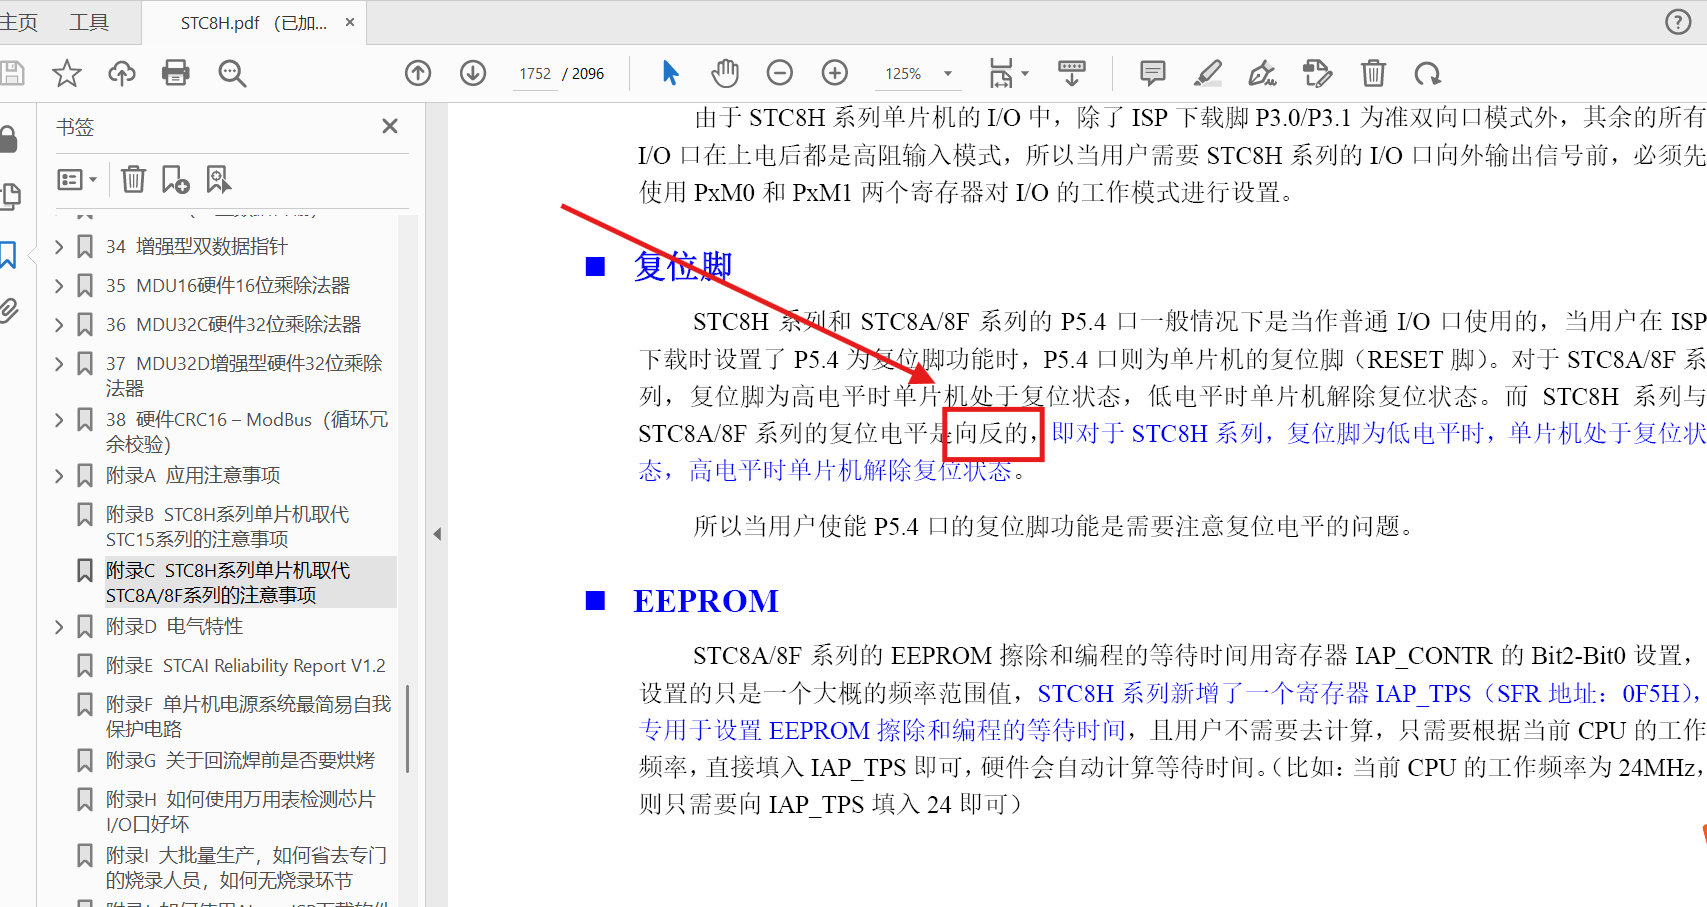
Task: Select the STC8H.pdf document tab
Action: pos(253,22)
